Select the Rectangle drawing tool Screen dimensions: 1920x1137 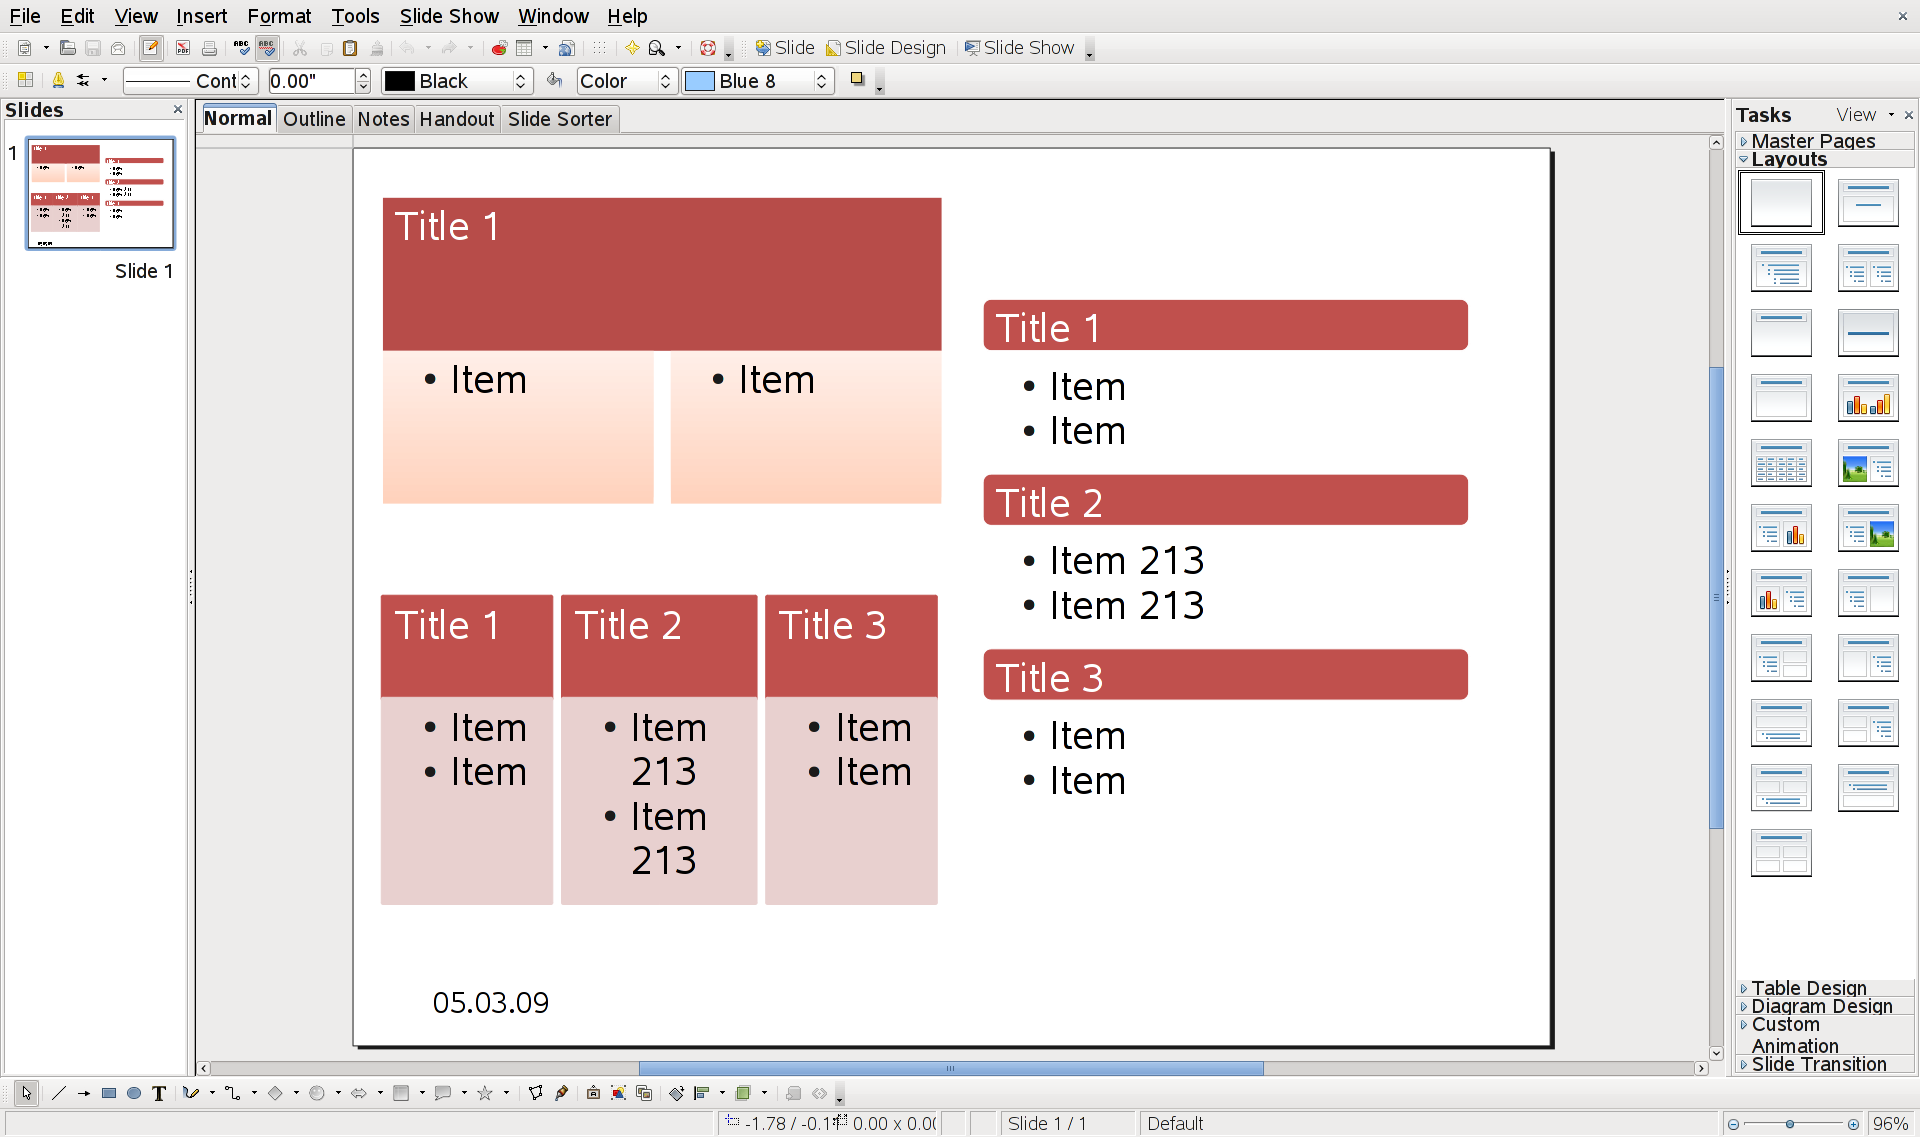pyautogui.click(x=109, y=1093)
